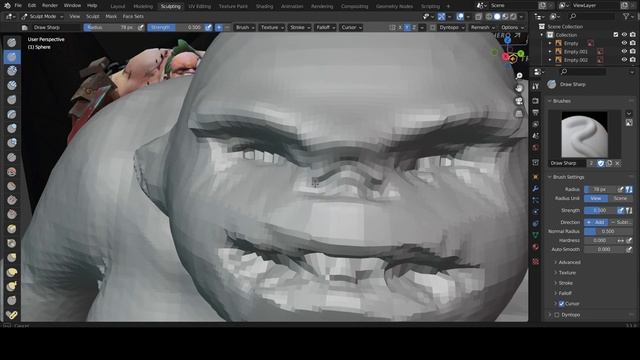Toggle strength pressure sensitivity in header

tap(209, 27)
